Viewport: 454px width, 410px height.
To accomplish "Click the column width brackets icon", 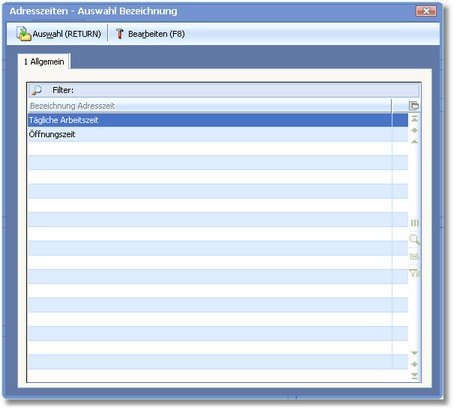I will 414,223.
